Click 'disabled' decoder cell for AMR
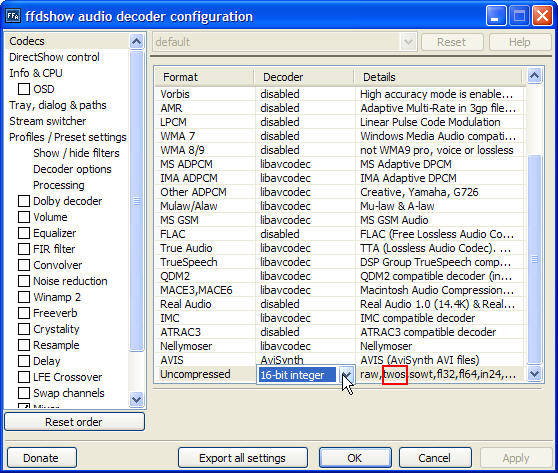The width and height of the screenshot is (558, 473). [x=305, y=108]
